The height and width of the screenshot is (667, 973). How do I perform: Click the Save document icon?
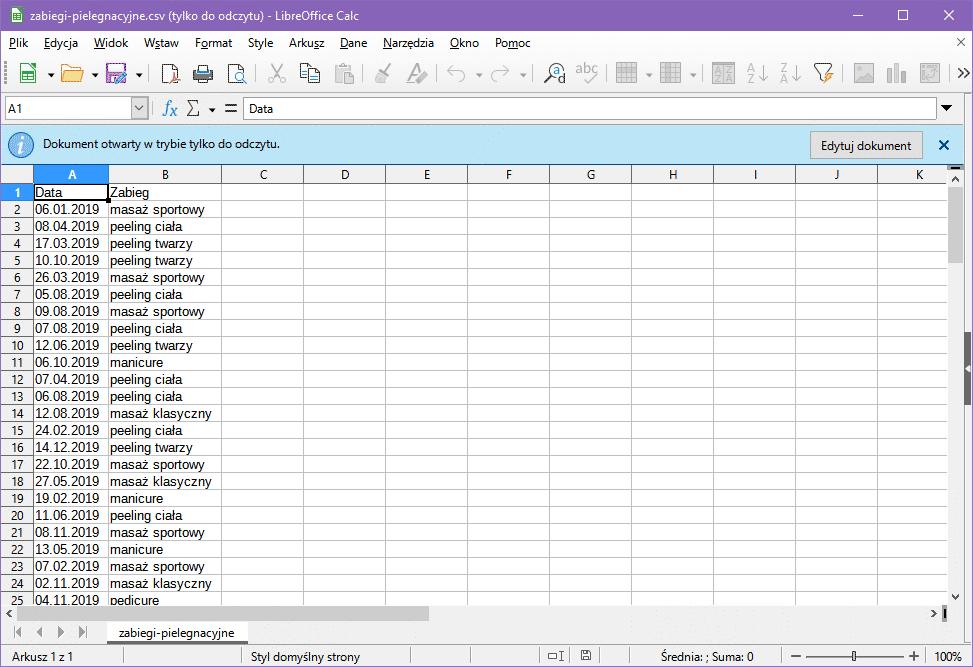point(116,73)
